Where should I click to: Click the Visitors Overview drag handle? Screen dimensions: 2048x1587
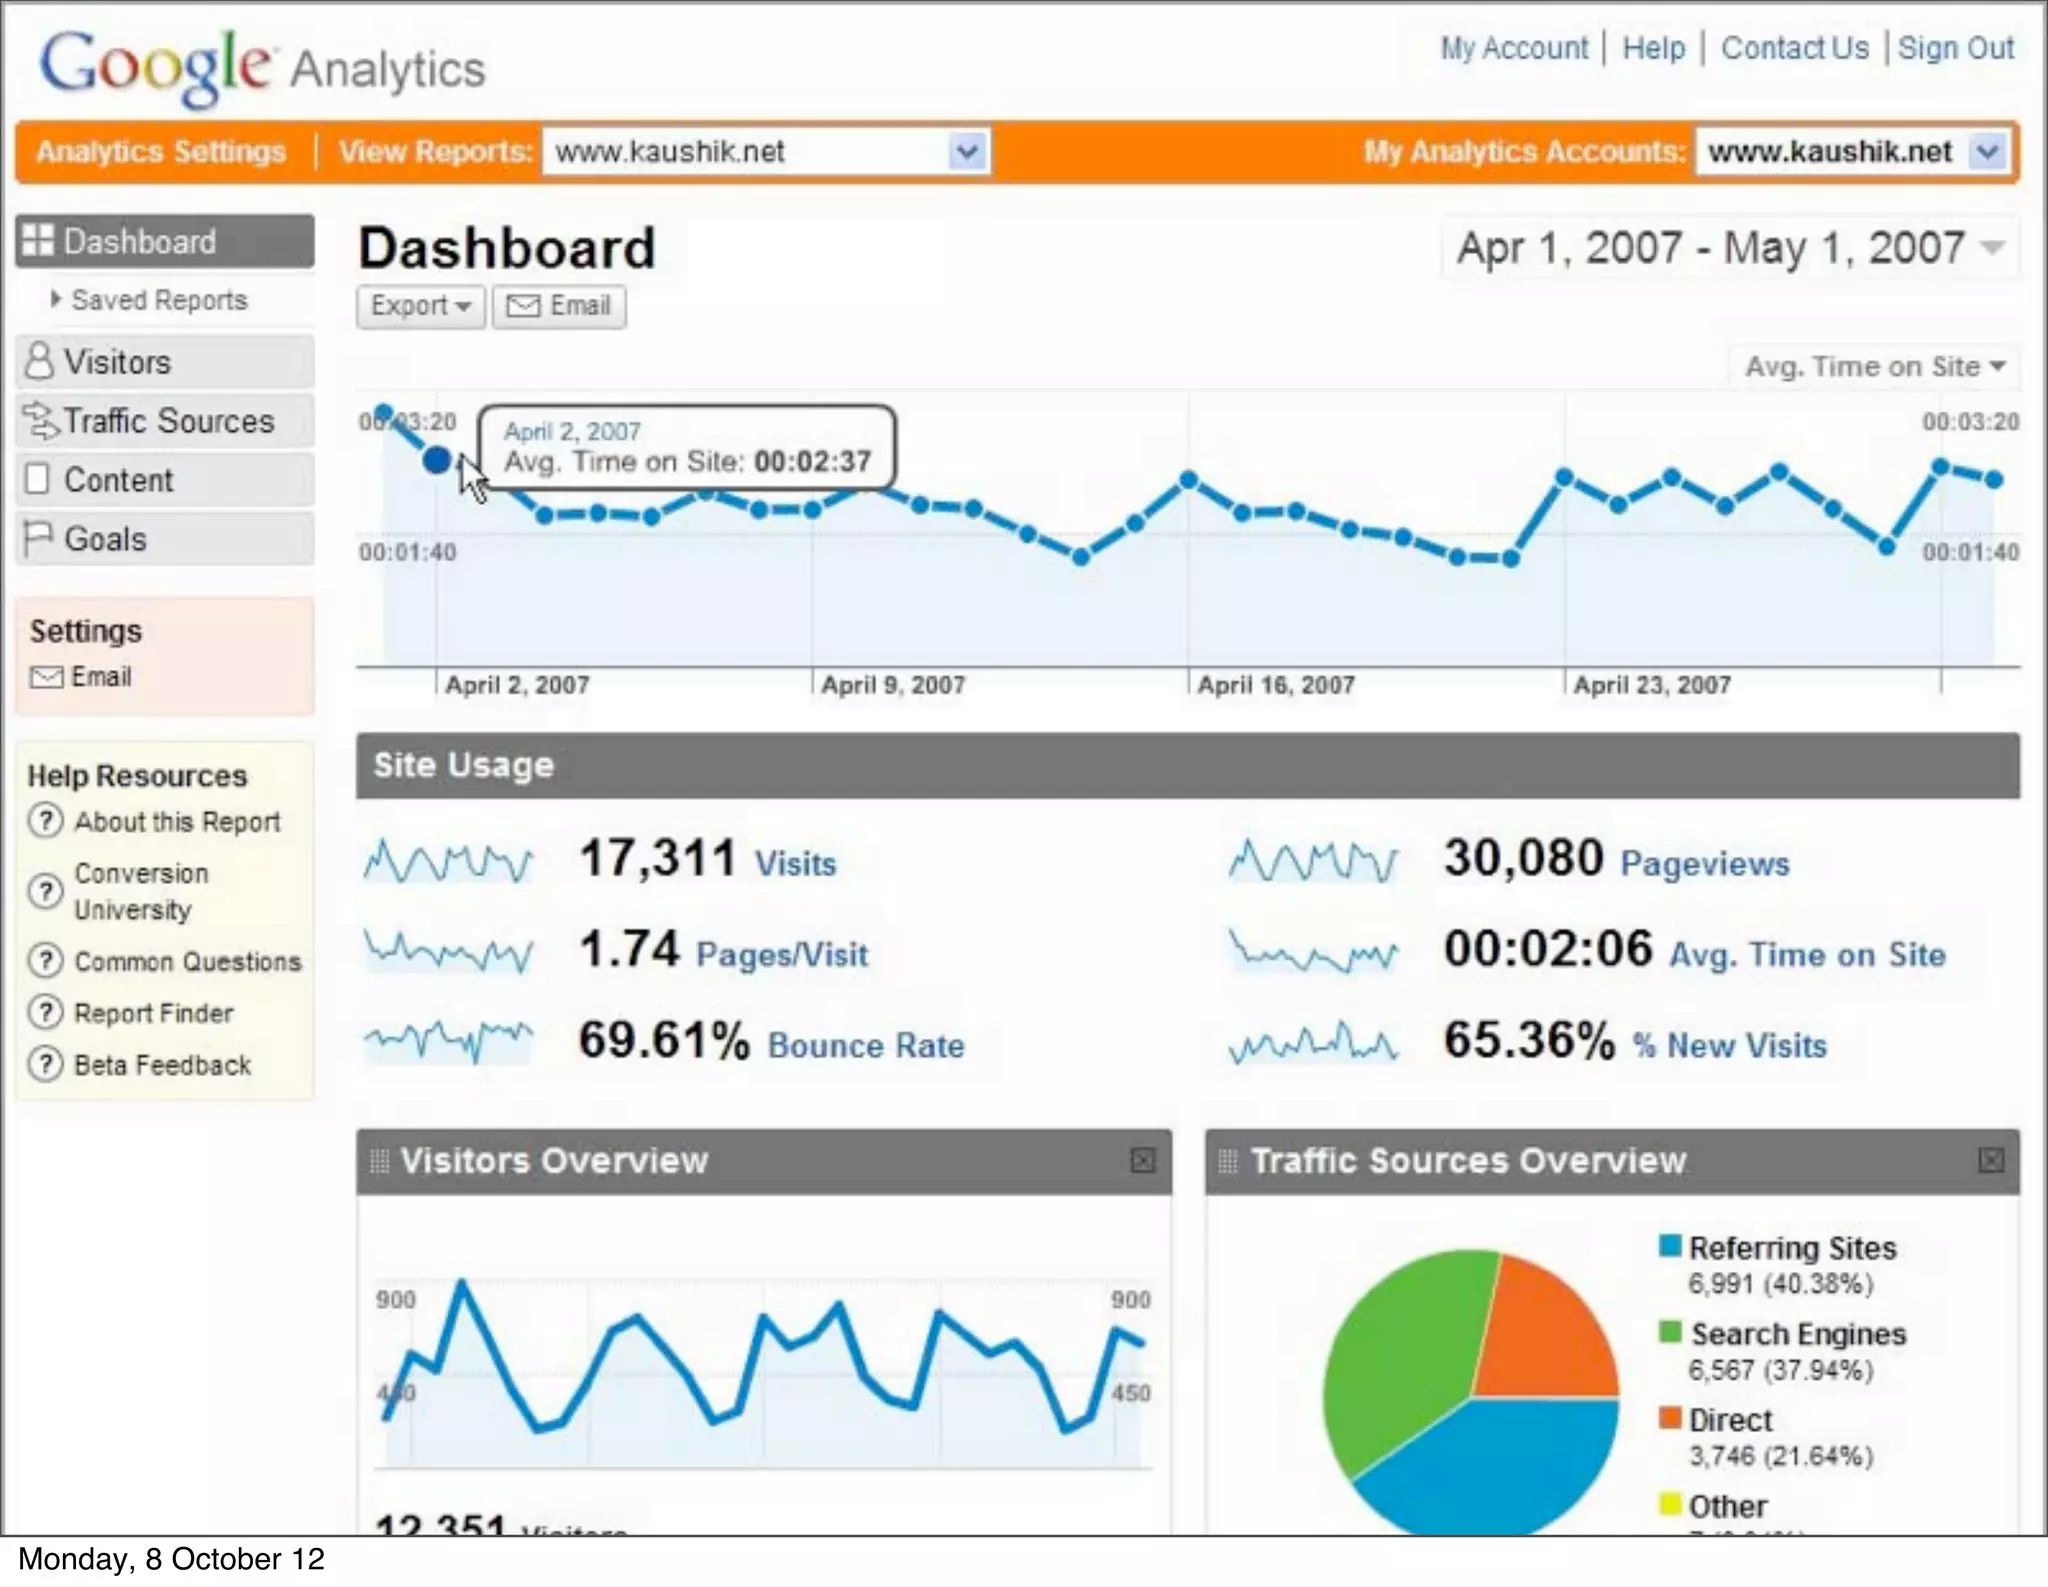379,1161
